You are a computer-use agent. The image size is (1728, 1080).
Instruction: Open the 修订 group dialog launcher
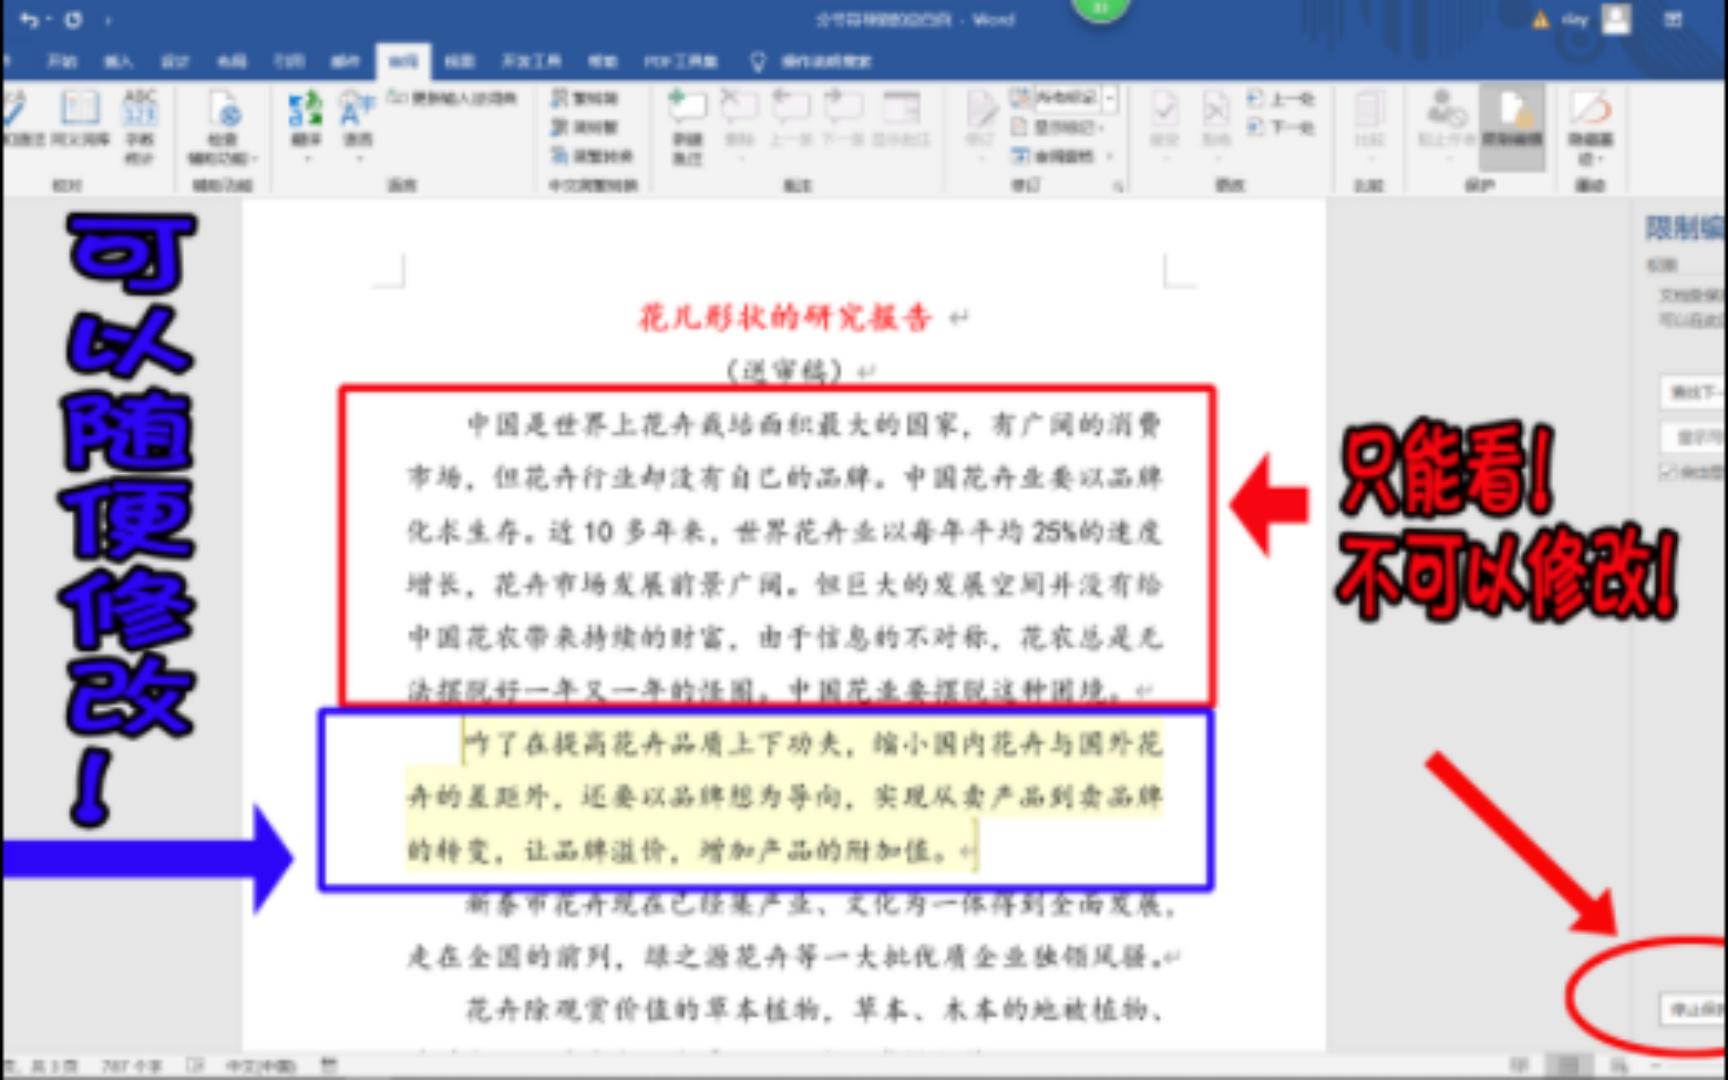tap(1117, 186)
